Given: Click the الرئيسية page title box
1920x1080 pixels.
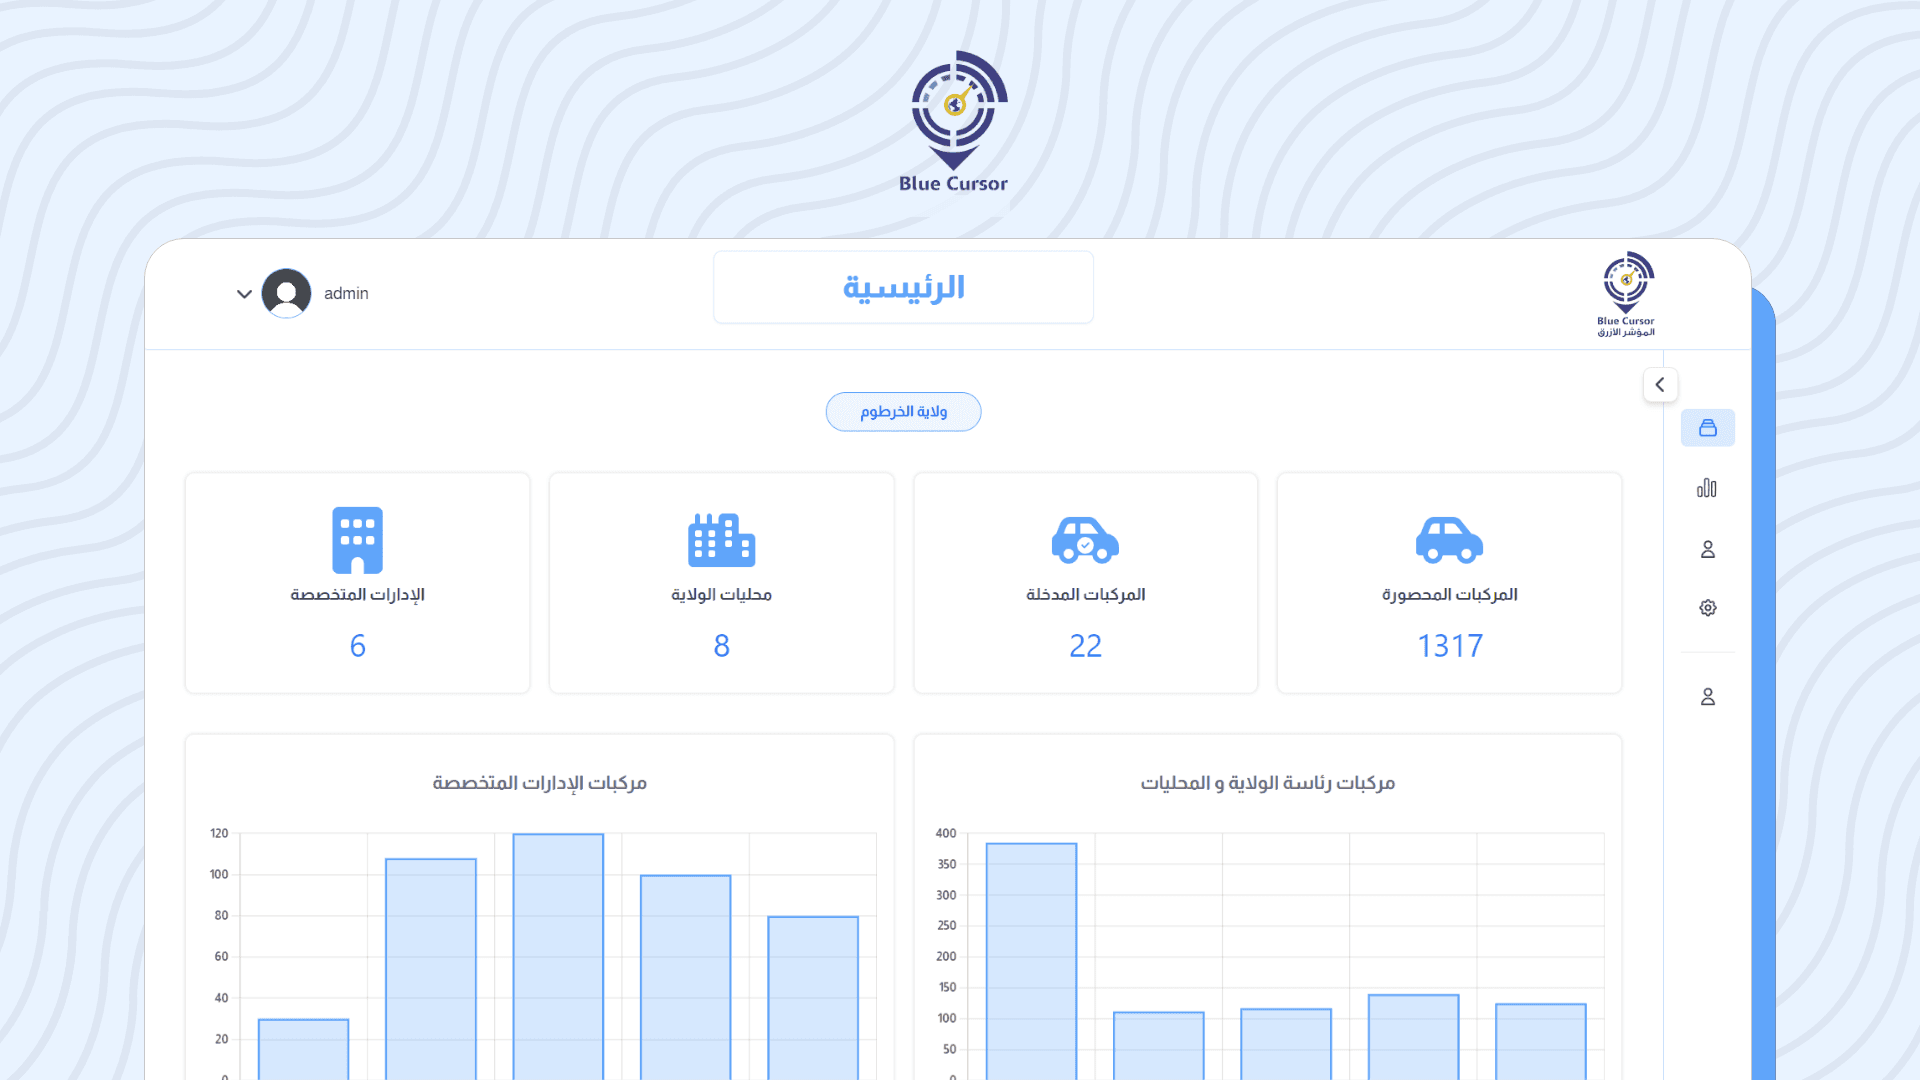Looking at the screenshot, I should click(903, 288).
